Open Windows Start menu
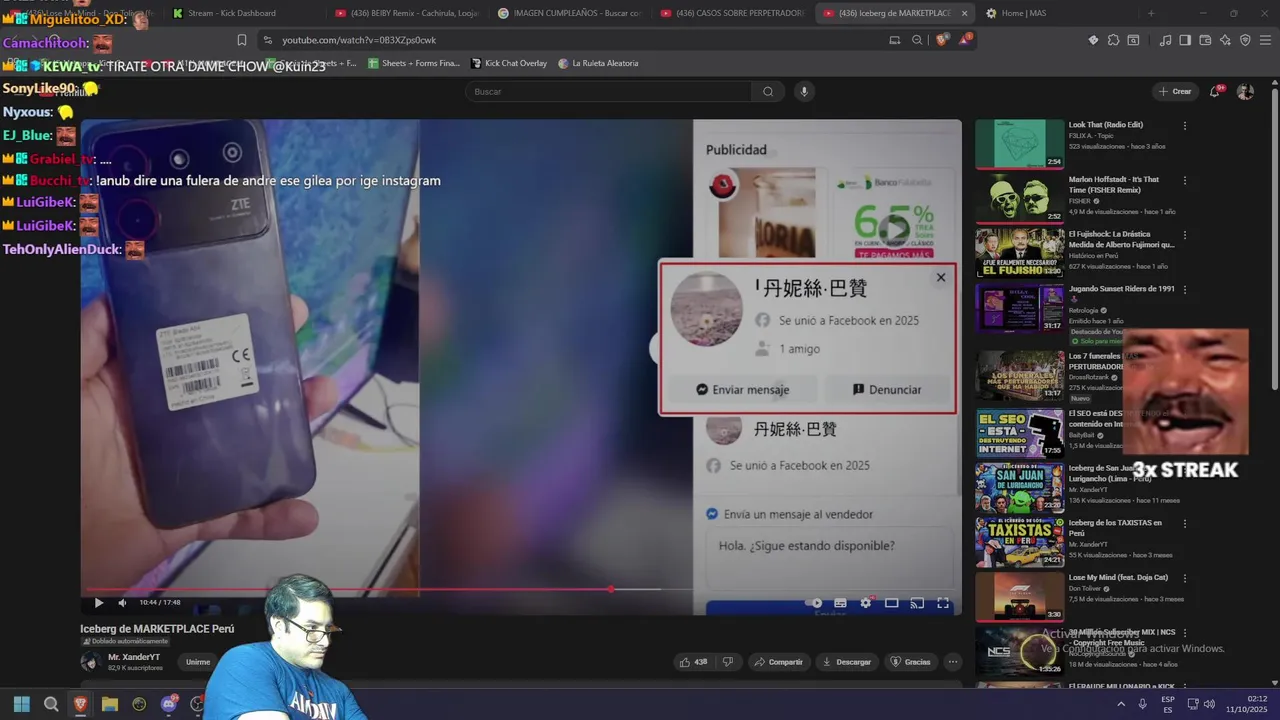This screenshot has width=1280, height=720. pos(22,704)
